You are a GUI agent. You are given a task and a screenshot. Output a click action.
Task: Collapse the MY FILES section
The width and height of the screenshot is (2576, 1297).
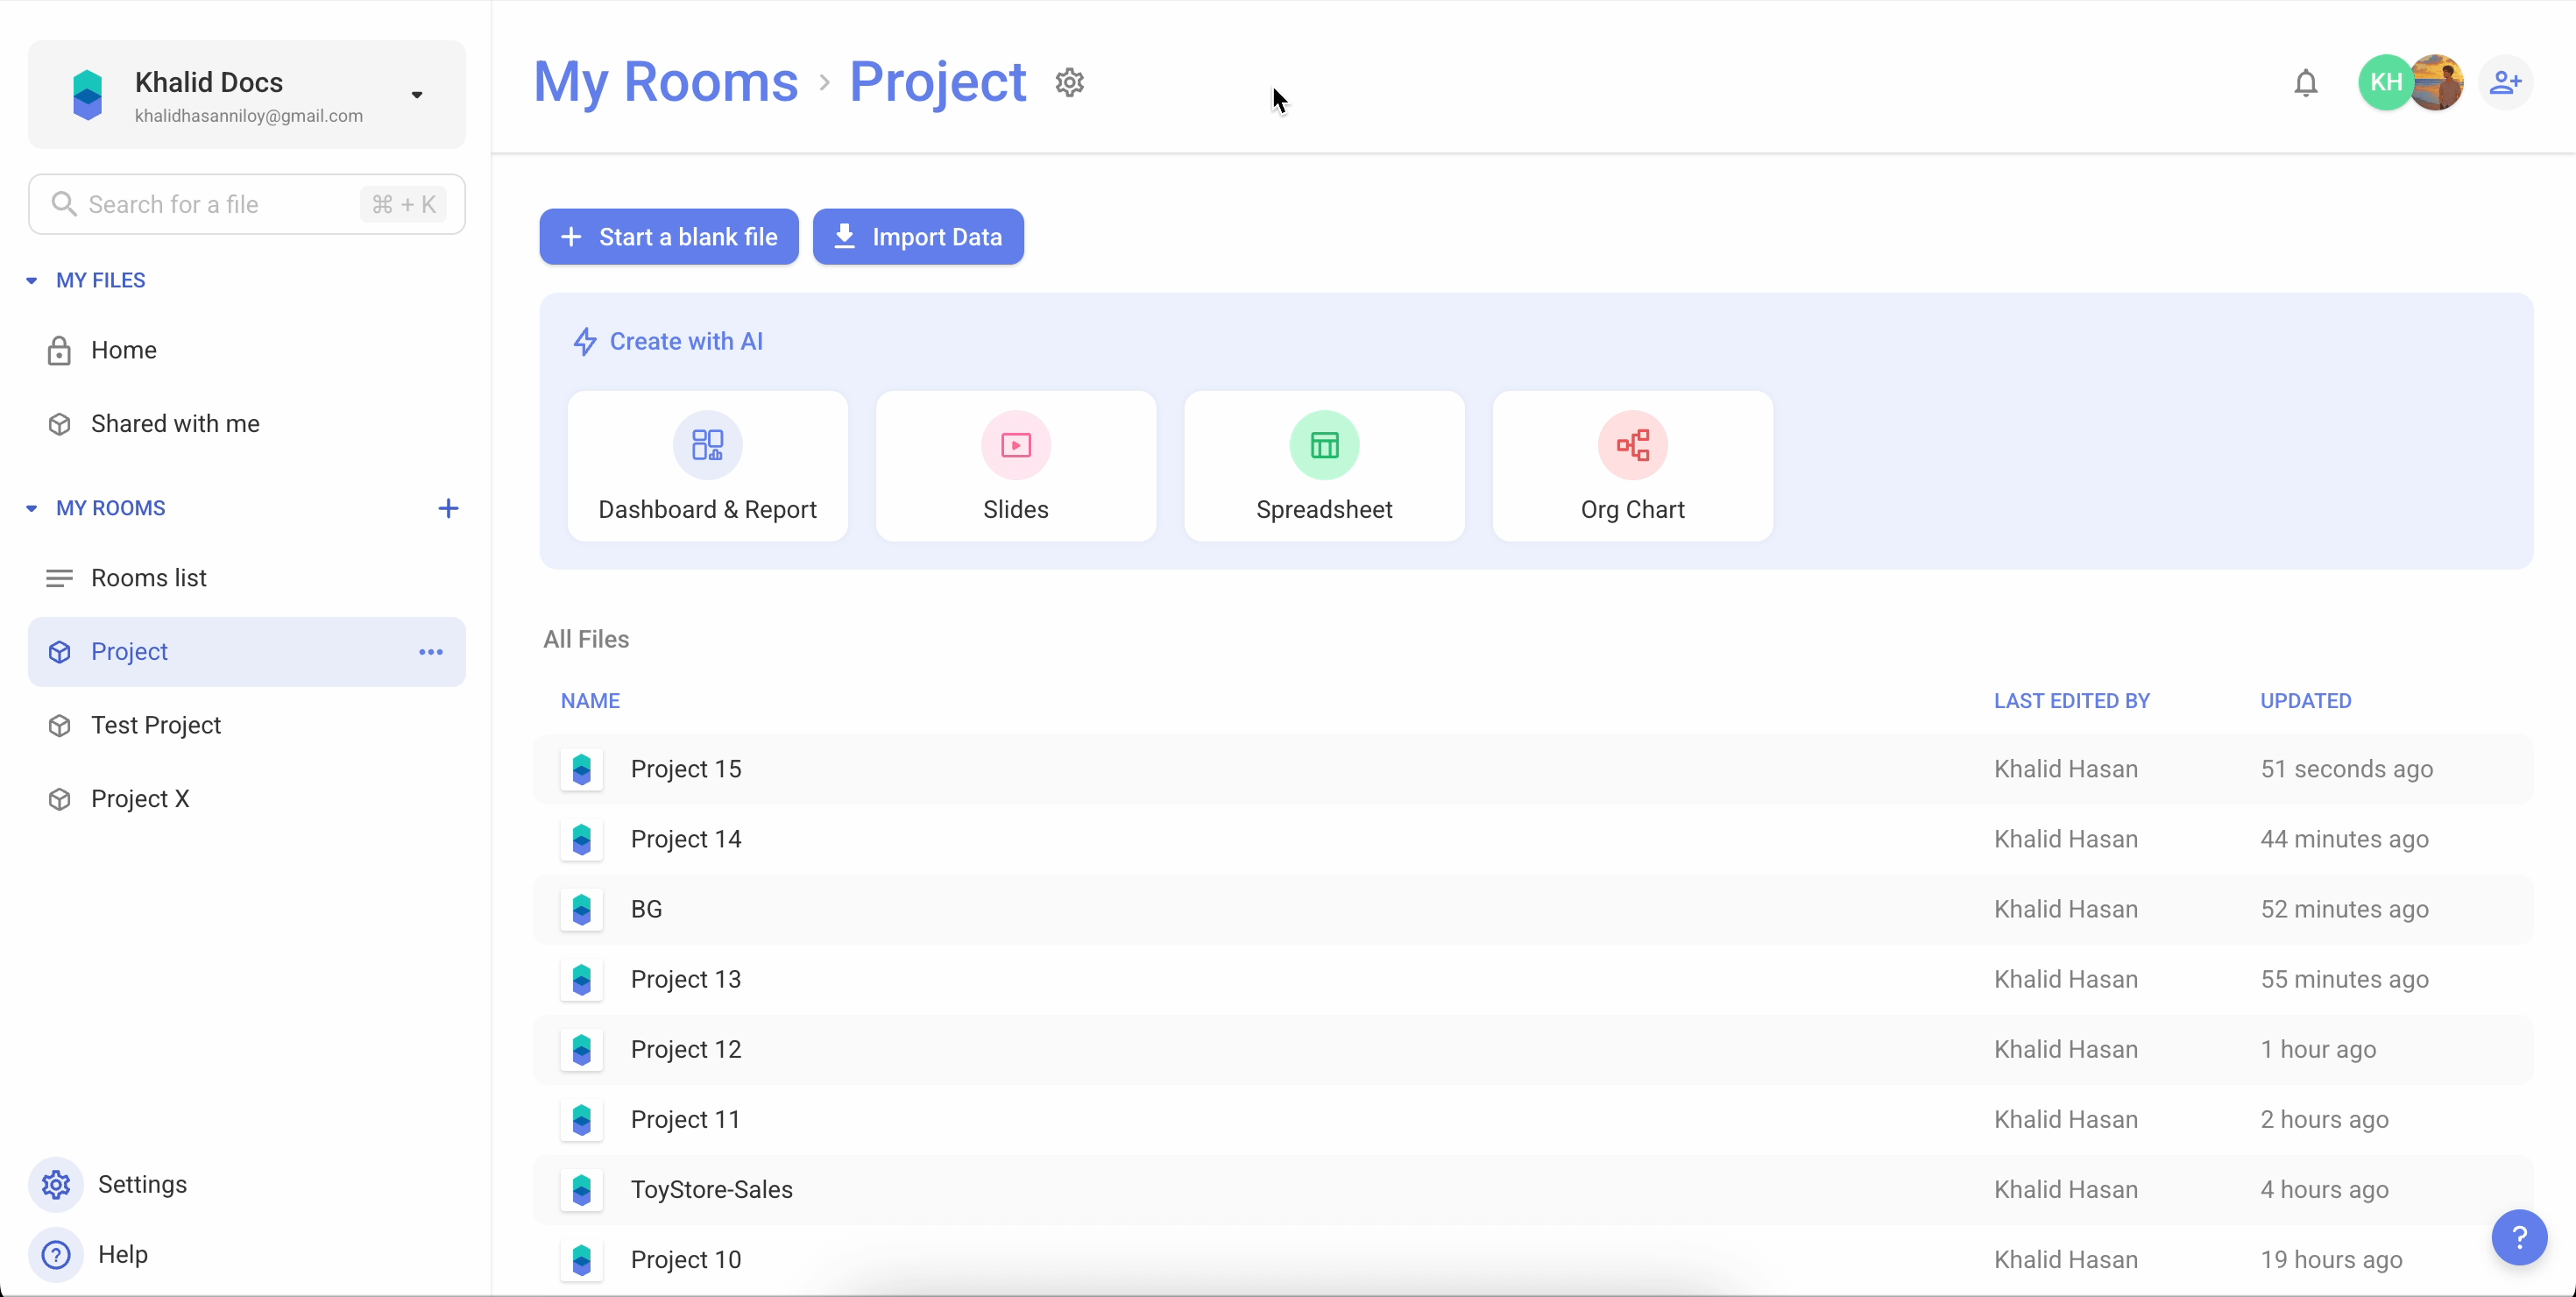(x=31, y=281)
